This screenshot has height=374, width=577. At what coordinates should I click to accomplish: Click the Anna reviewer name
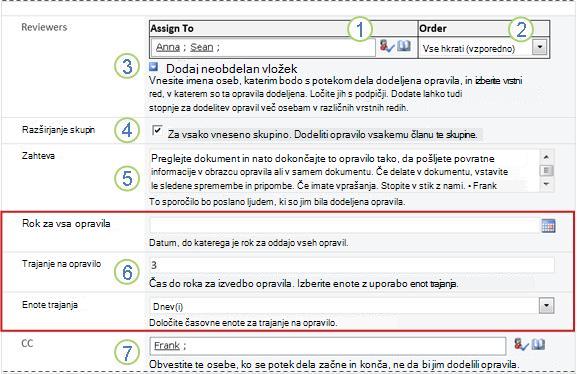tap(168, 47)
